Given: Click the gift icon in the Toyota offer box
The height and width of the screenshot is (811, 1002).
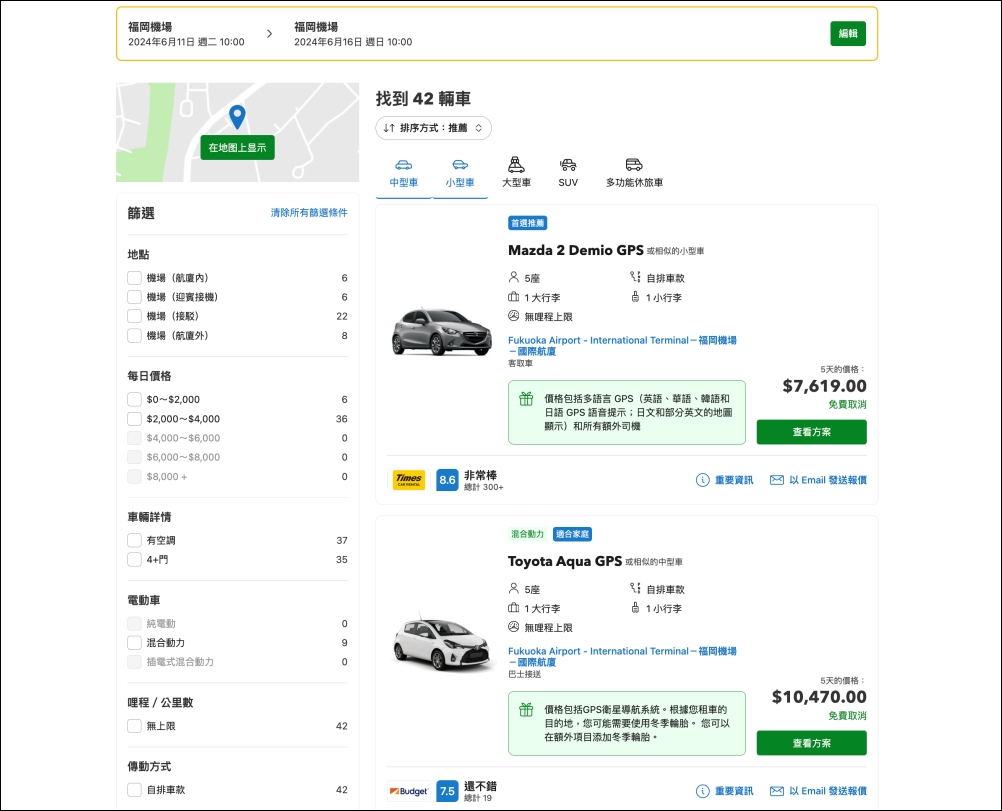Looking at the screenshot, I should [x=526, y=710].
